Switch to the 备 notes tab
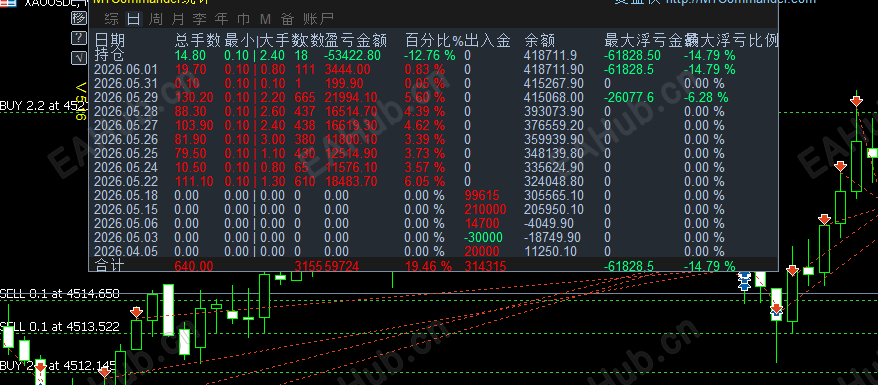 pyautogui.click(x=287, y=20)
